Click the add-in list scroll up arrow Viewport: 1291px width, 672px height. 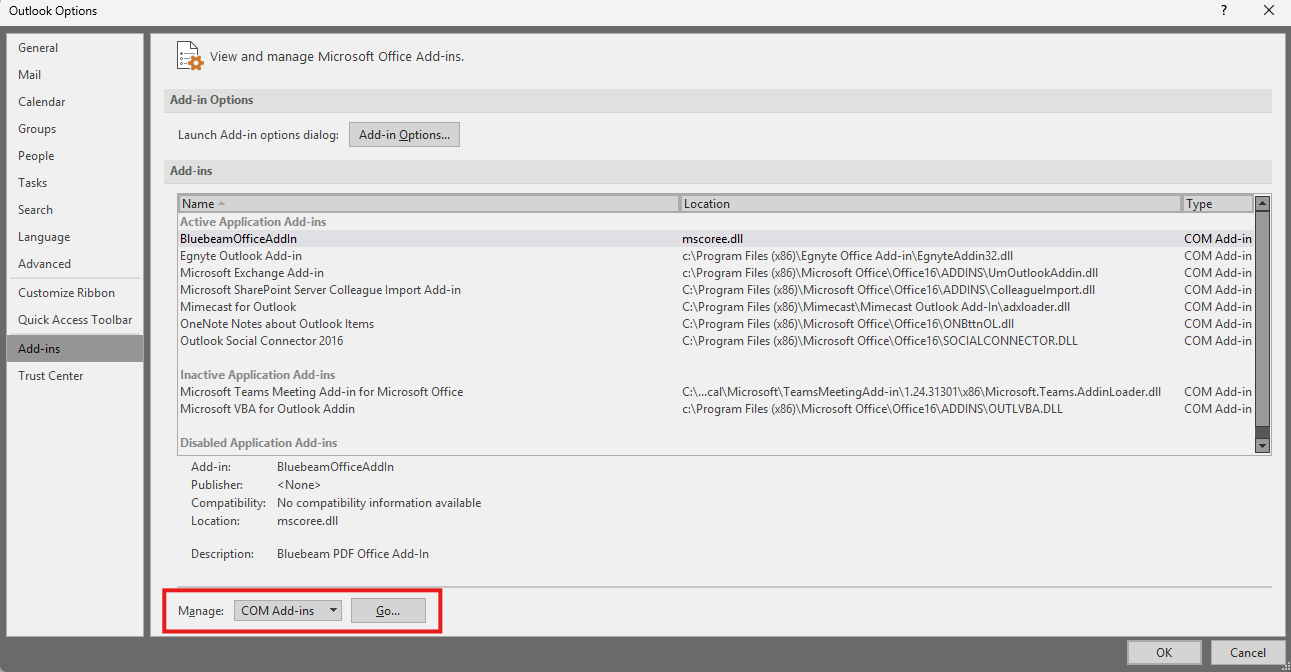[x=1262, y=203]
